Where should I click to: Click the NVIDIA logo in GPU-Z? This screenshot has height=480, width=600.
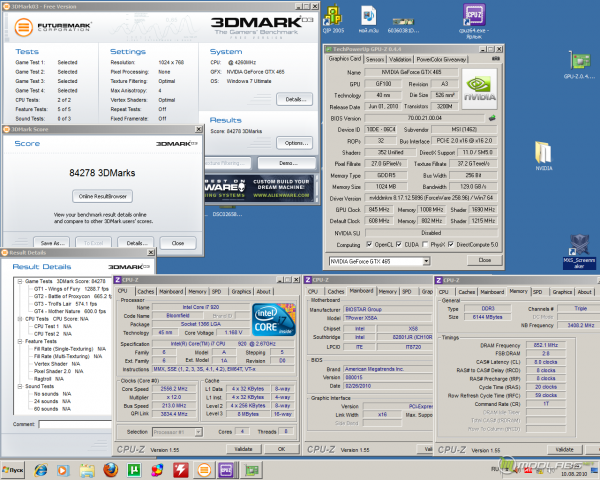tap(479, 89)
